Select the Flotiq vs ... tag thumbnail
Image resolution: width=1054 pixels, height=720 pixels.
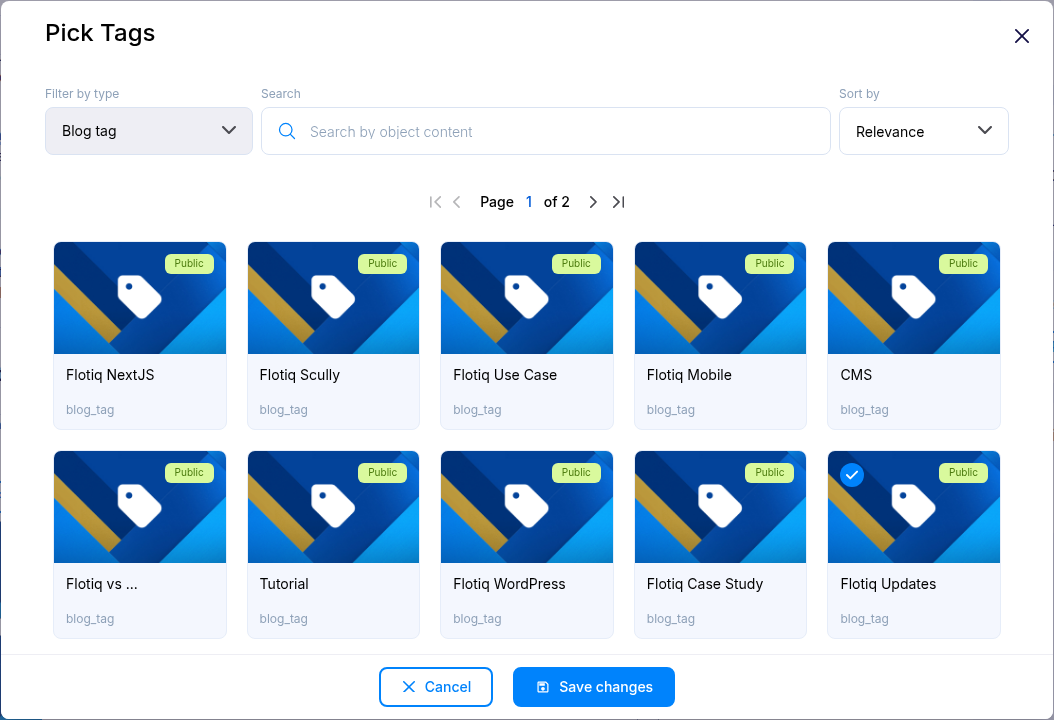click(140, 507)
